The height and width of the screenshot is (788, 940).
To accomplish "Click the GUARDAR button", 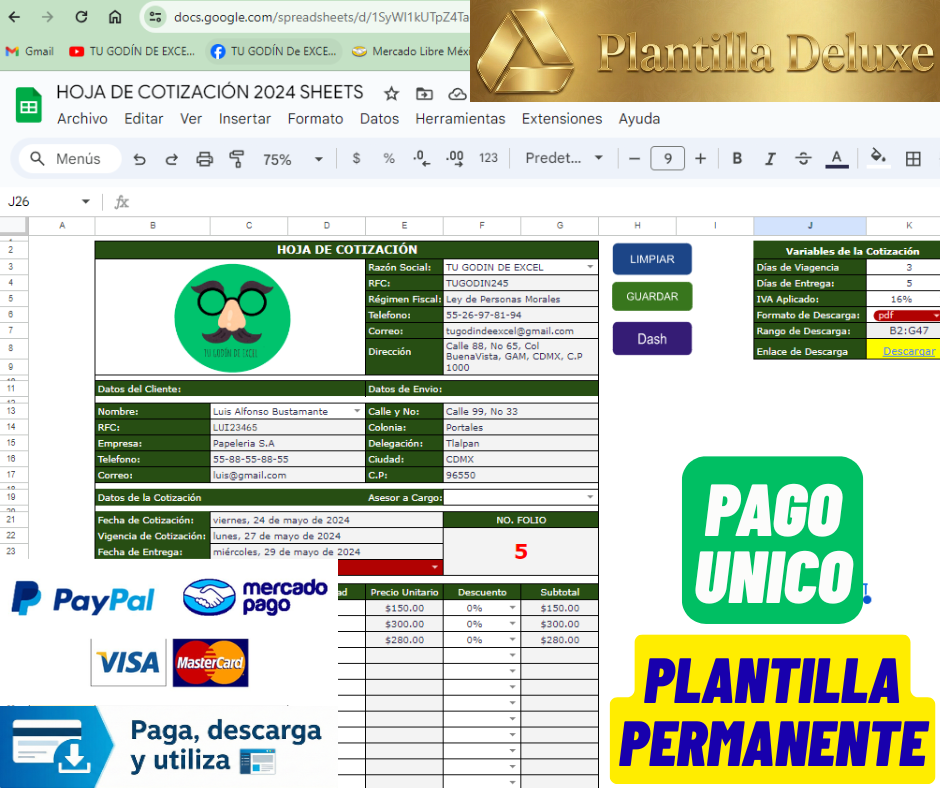I will (652, 296).
